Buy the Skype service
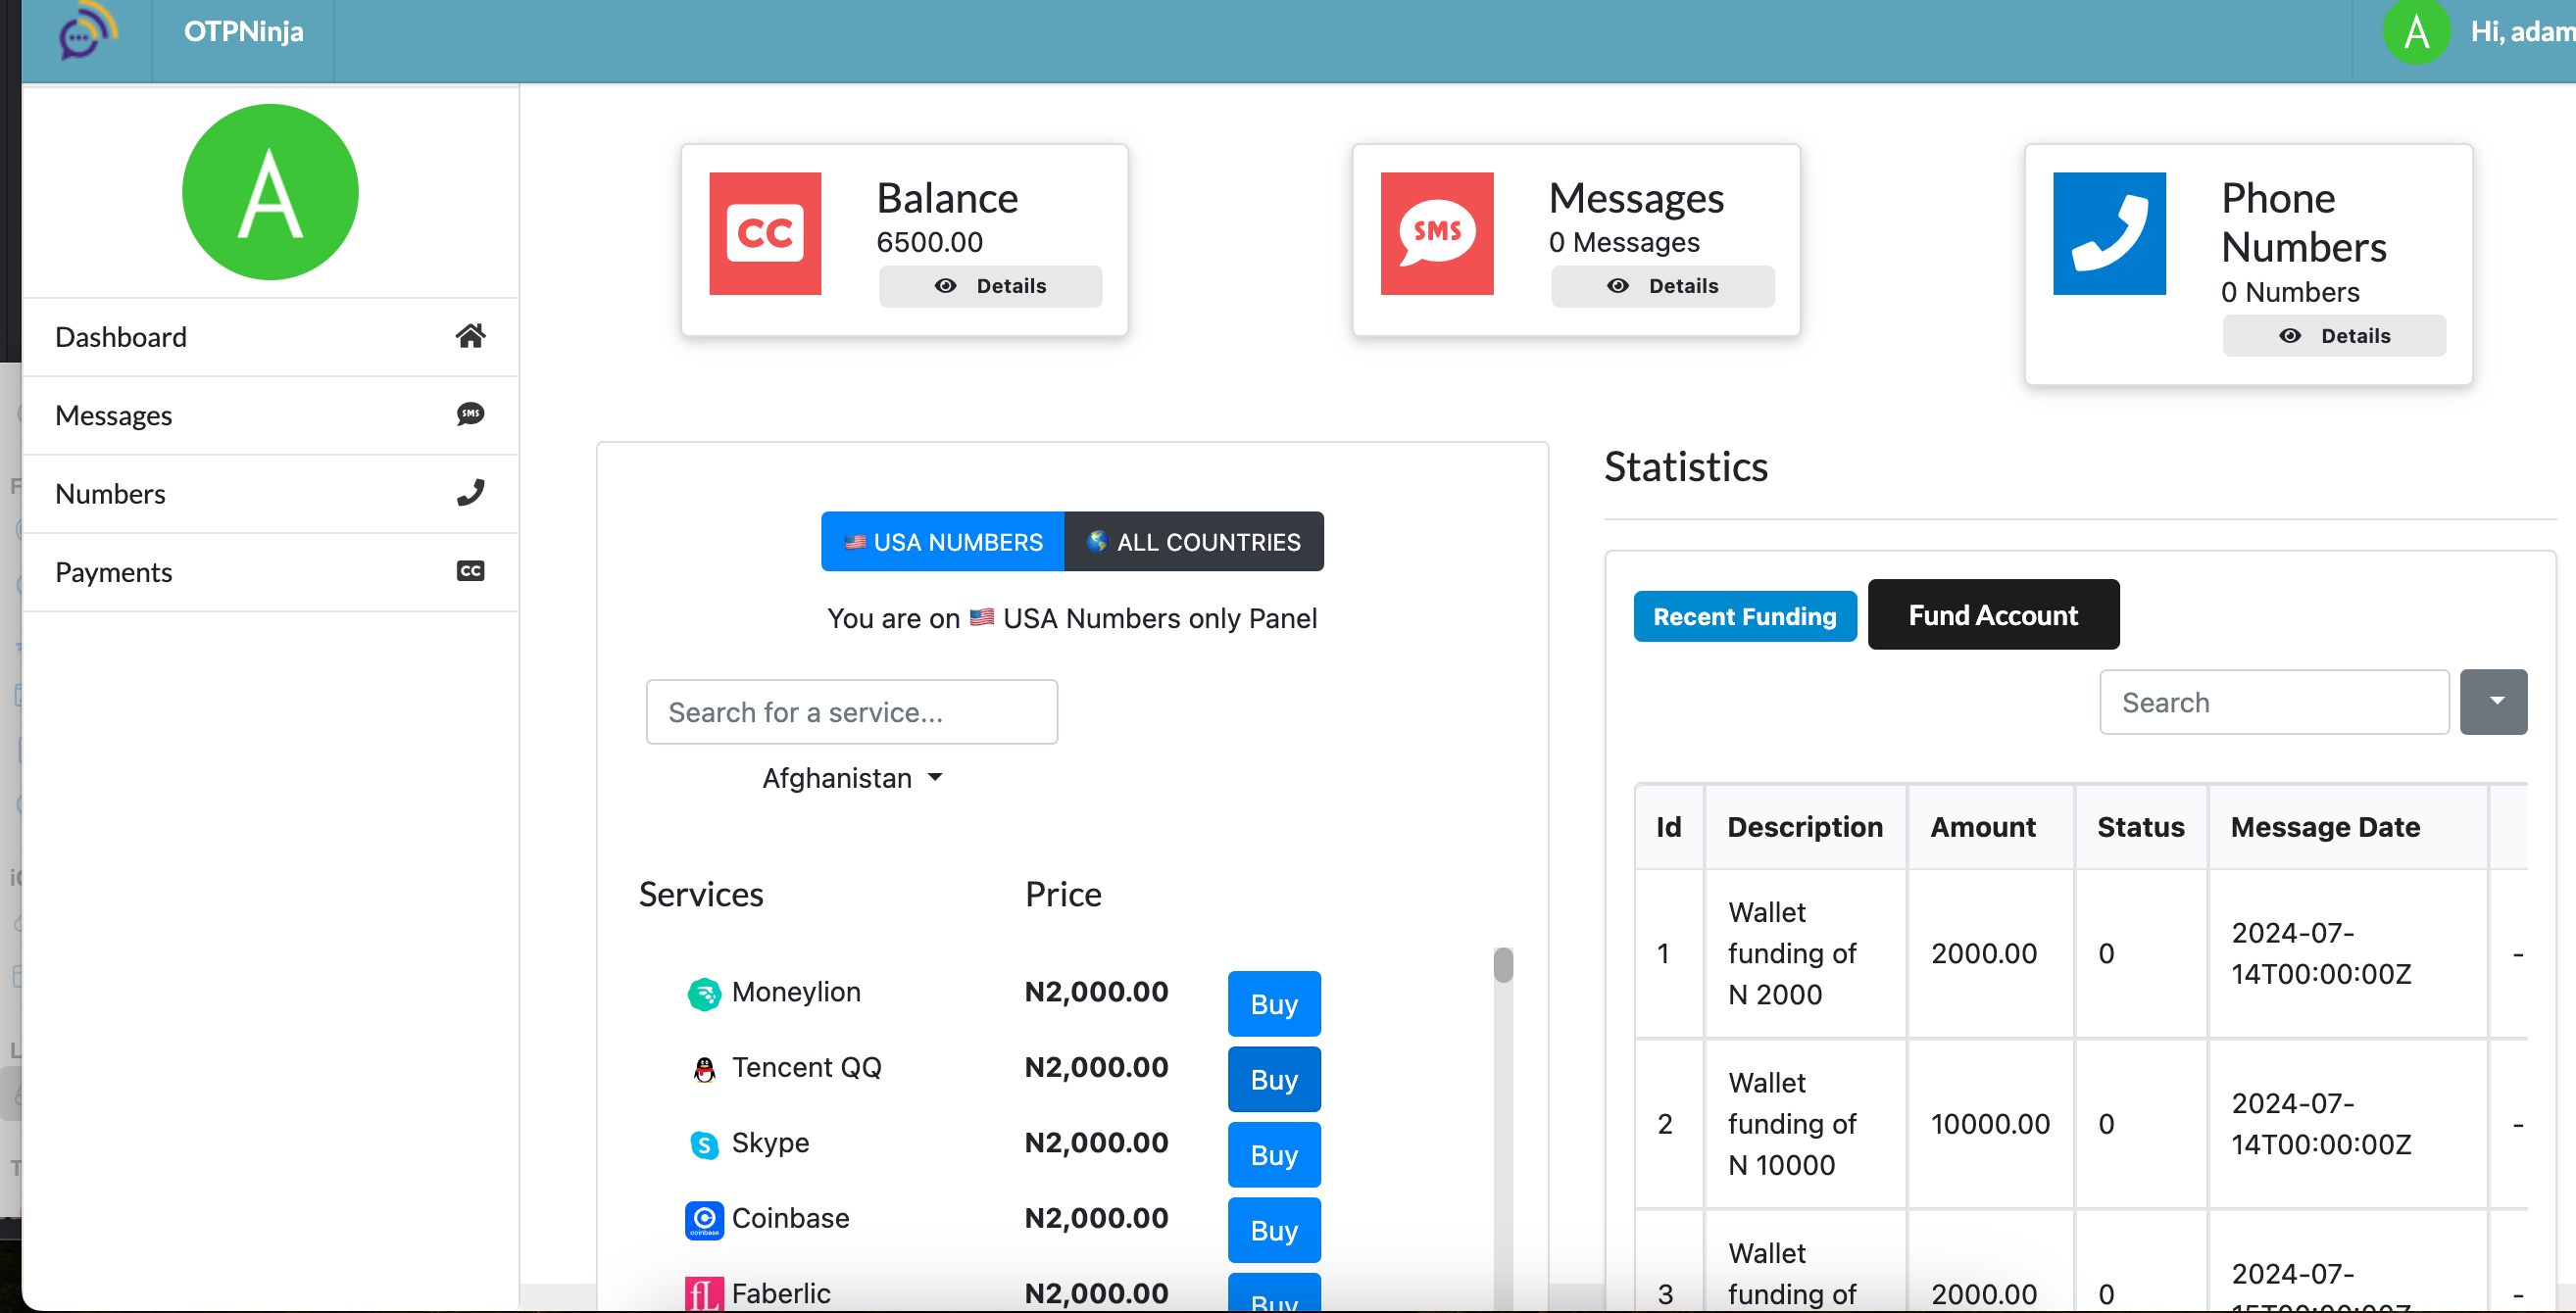Viewport: 2576px width, 1313px height. pos(1274,1155)
